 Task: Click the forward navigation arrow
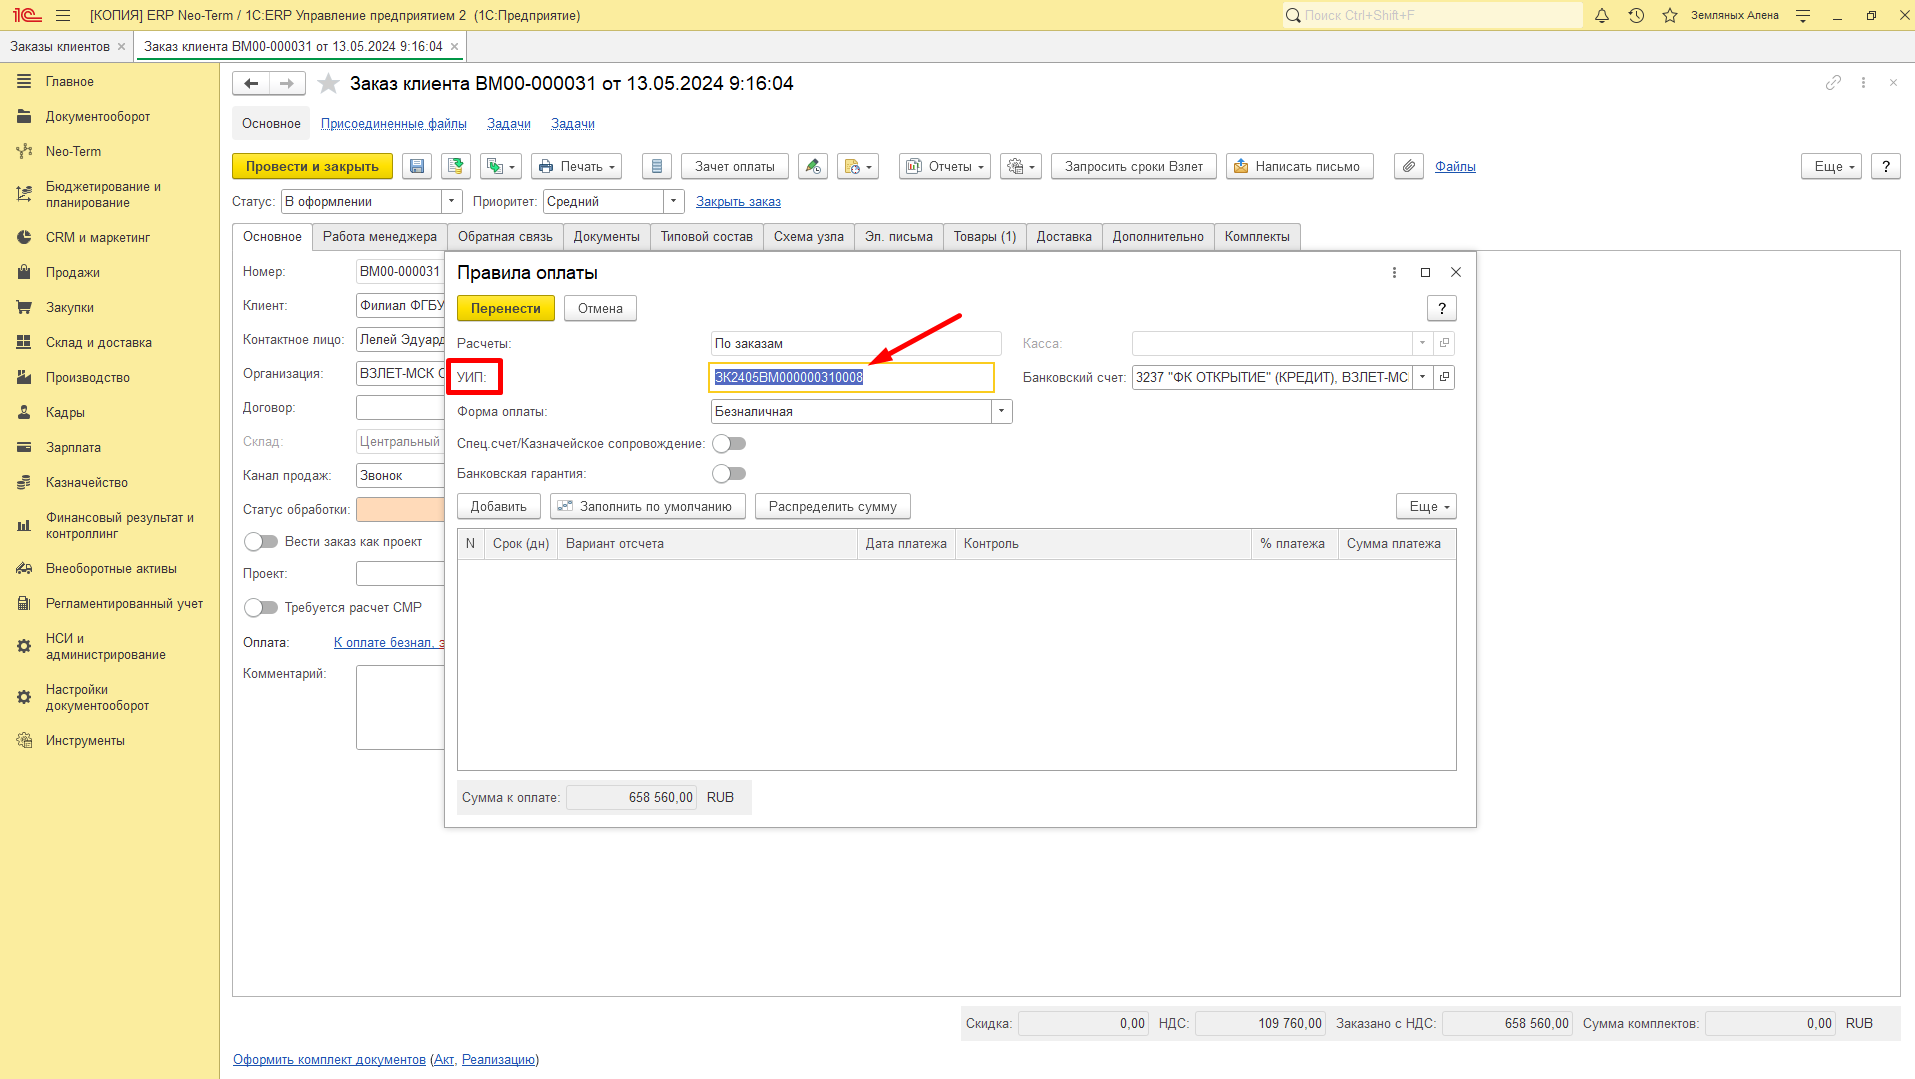(x=287, y=84)
